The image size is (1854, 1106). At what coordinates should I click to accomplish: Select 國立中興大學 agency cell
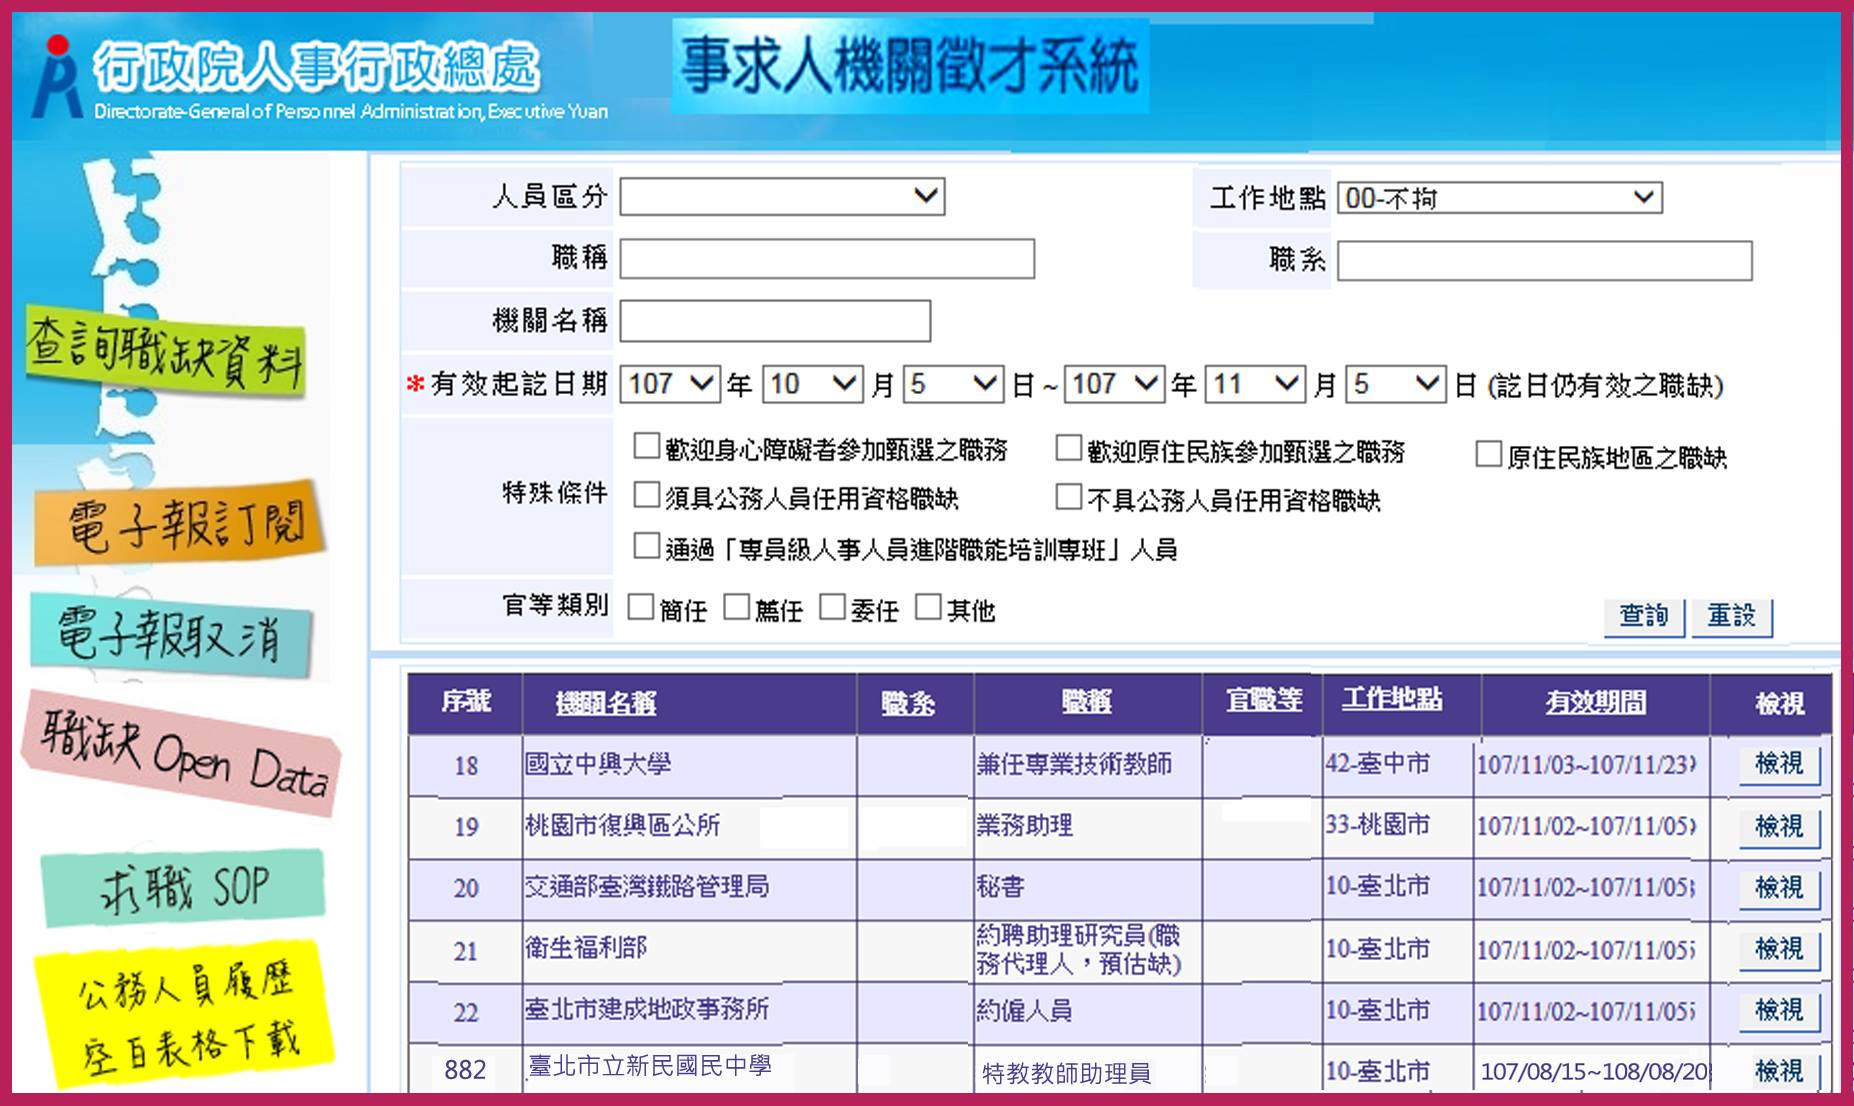[x=689, y=766]
